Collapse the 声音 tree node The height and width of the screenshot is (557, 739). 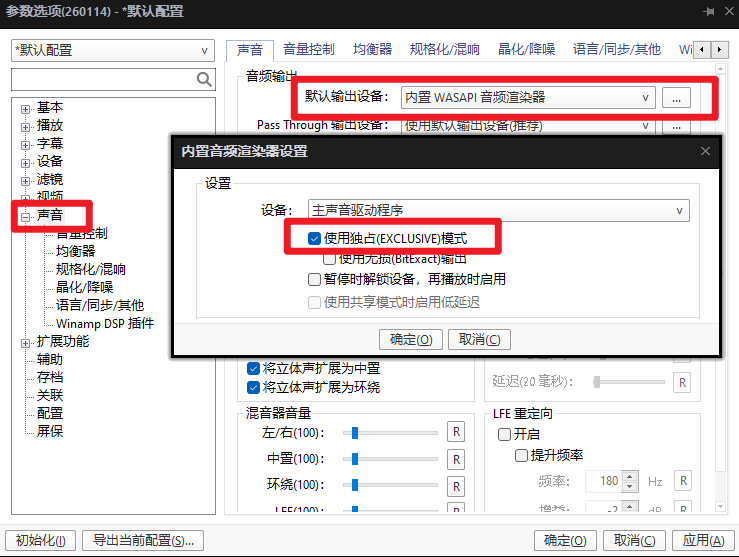(x=25, y=217)
